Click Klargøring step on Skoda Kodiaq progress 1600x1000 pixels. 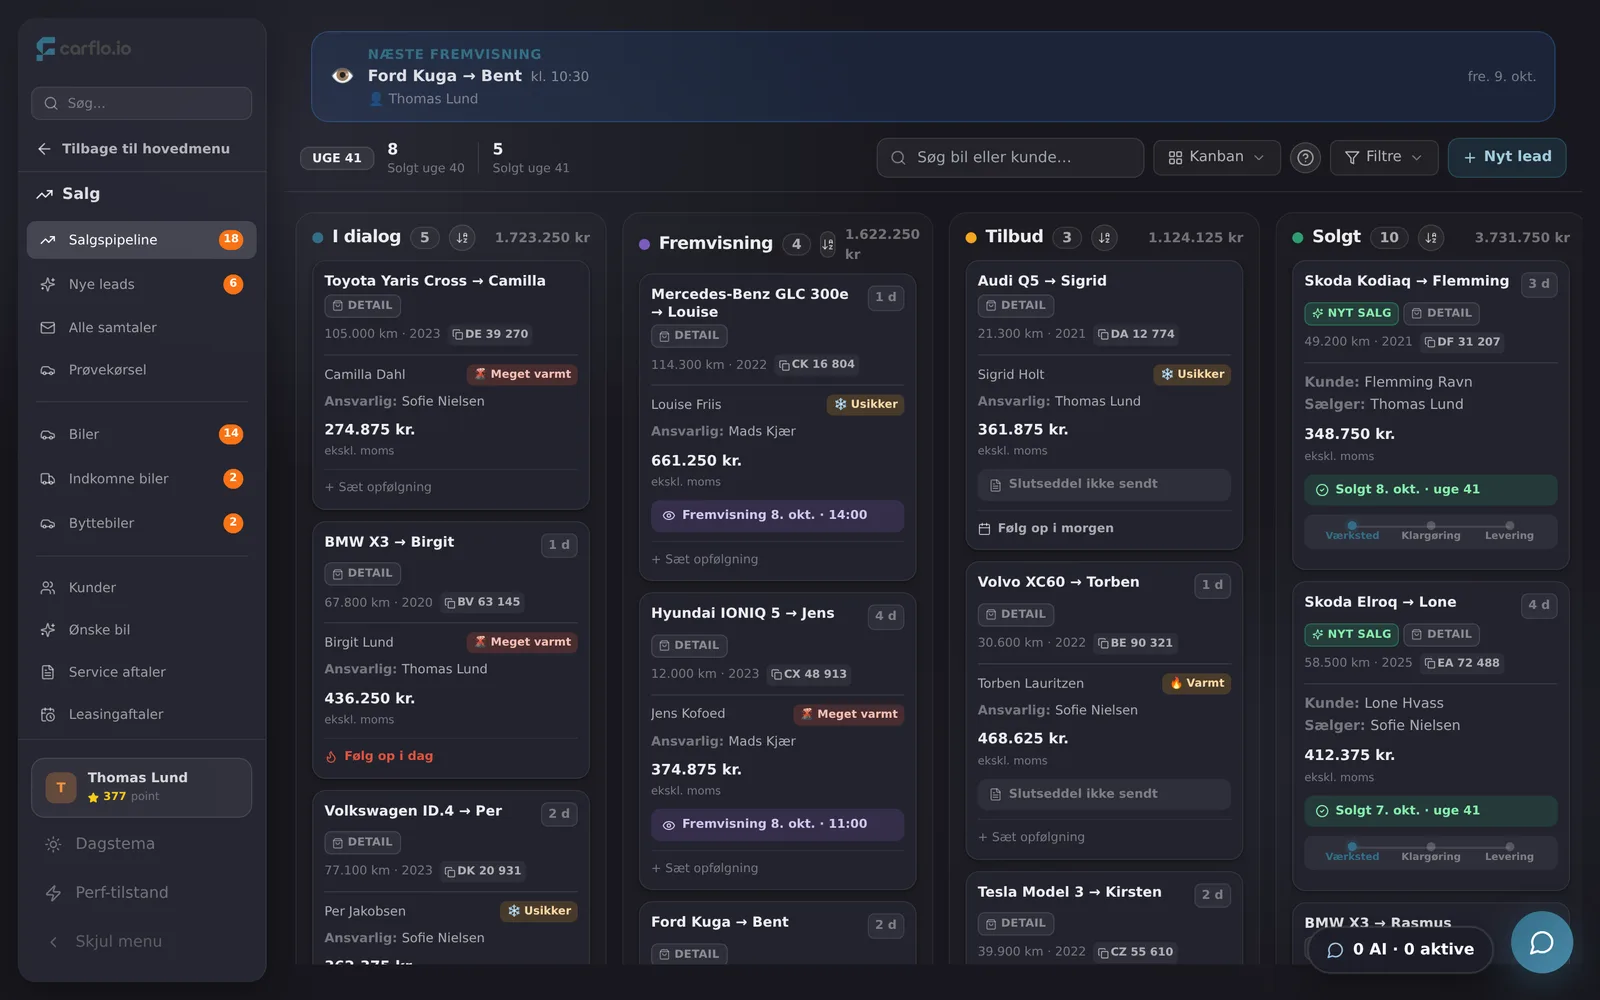[1431, 531]
